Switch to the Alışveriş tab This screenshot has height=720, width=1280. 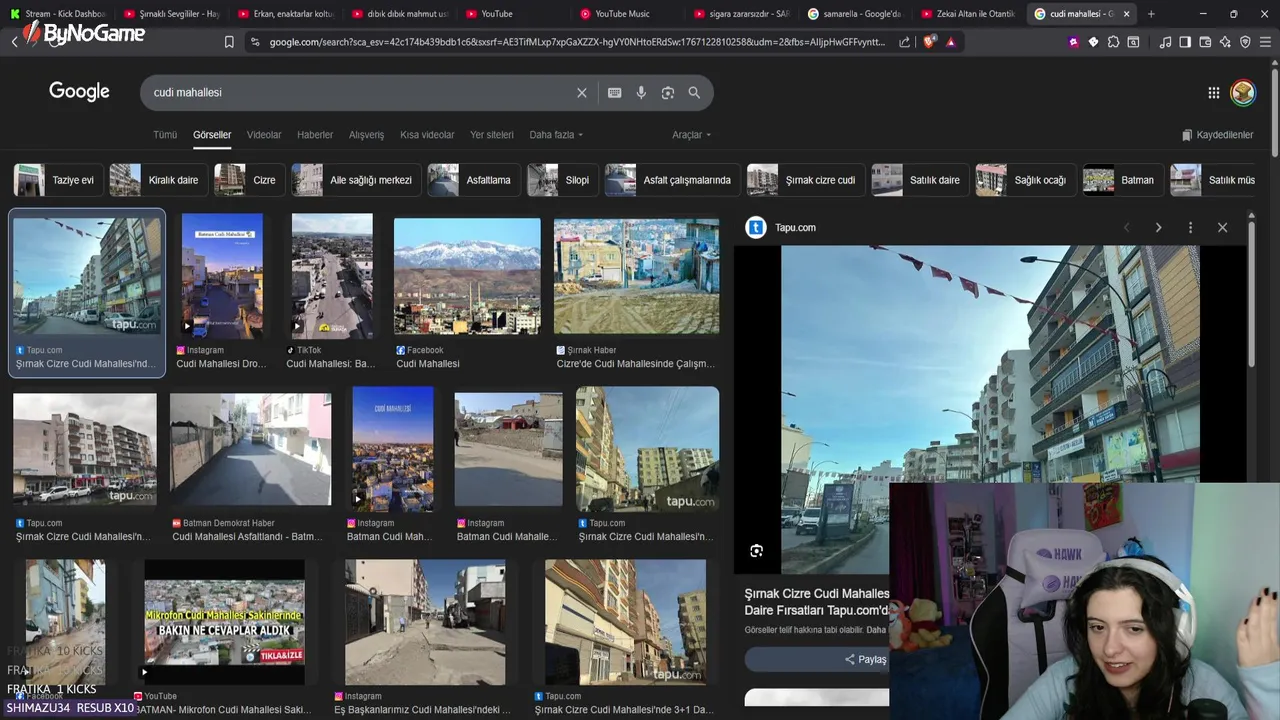point(366,135)
